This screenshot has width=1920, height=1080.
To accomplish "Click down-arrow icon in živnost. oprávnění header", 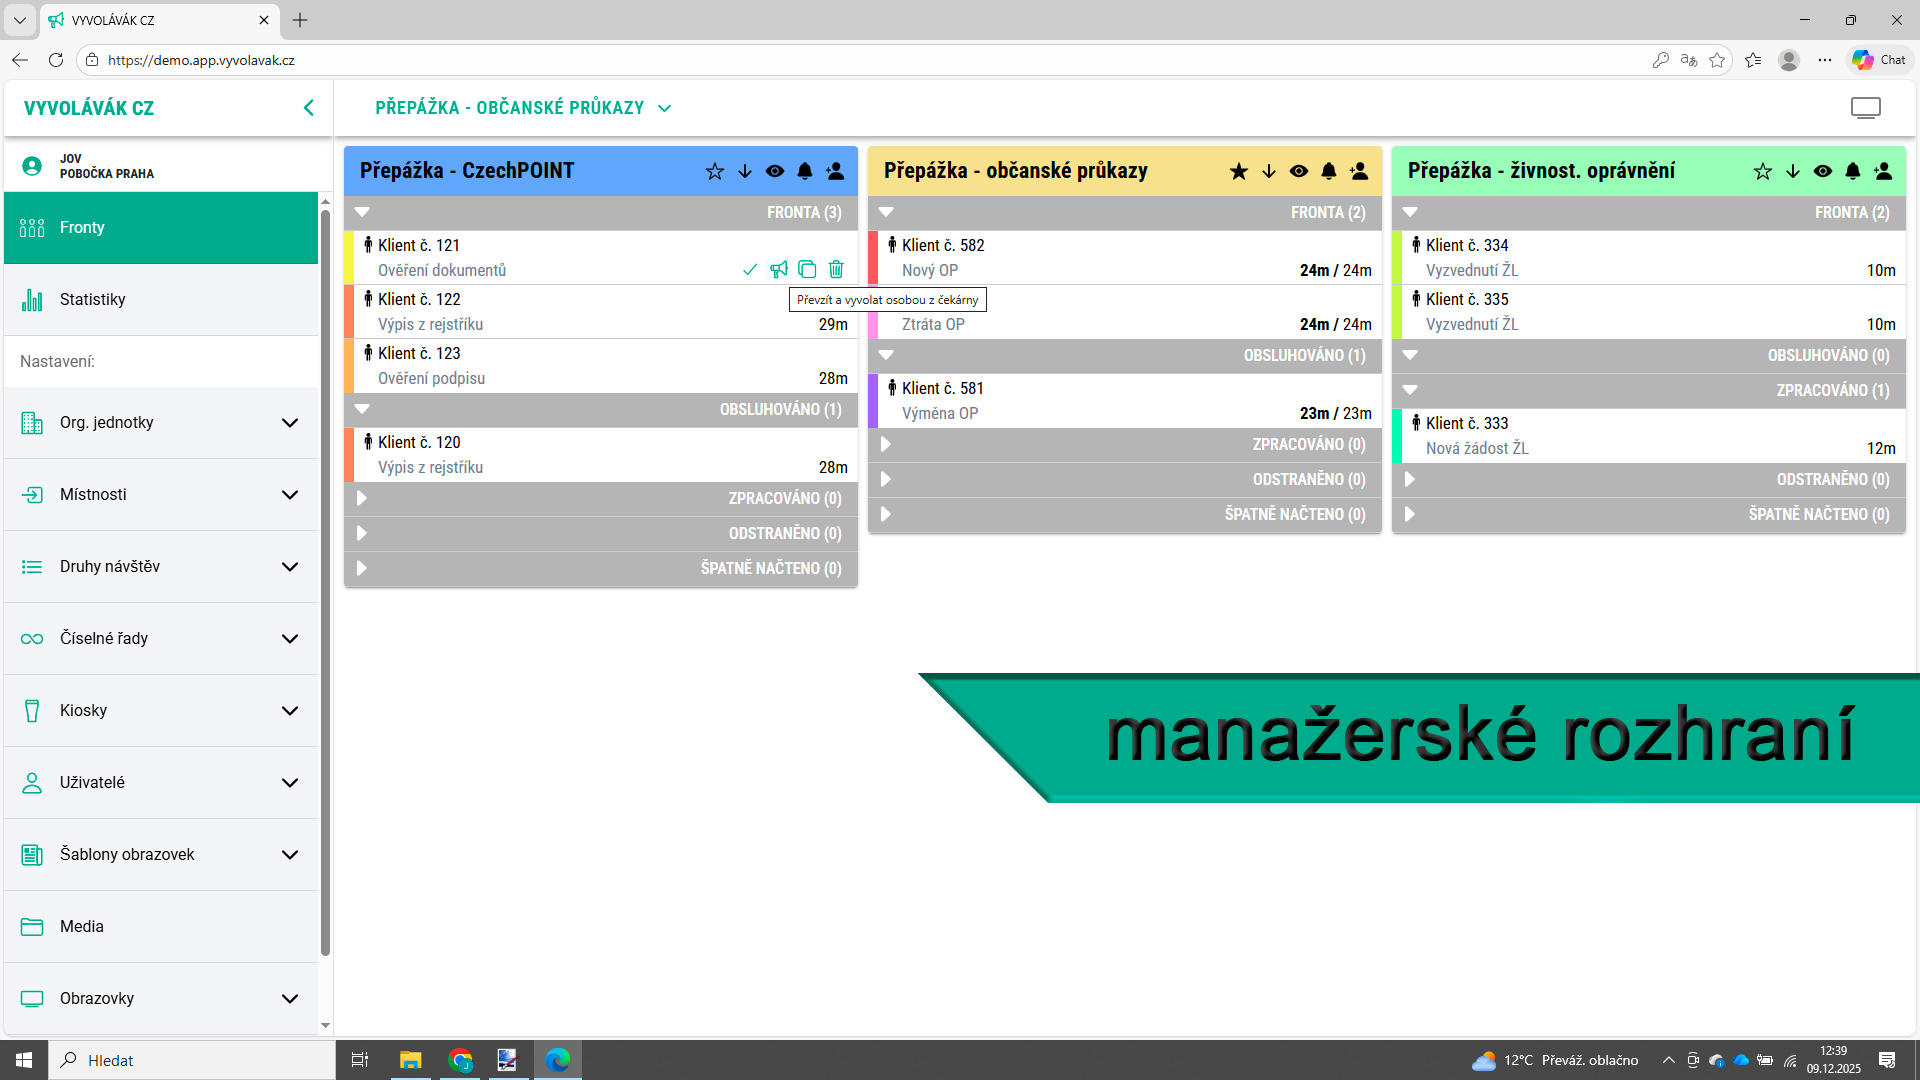I will (1792, 171).
